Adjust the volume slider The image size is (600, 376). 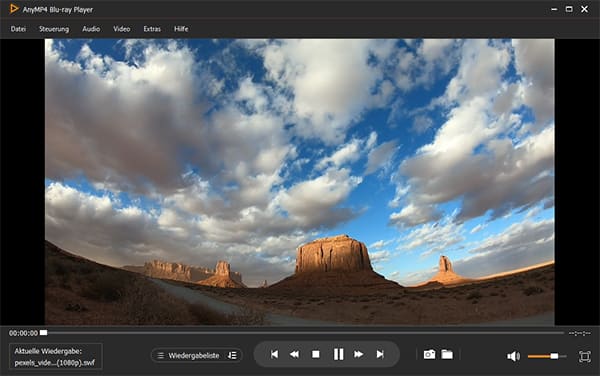click(x=547, y=356)
